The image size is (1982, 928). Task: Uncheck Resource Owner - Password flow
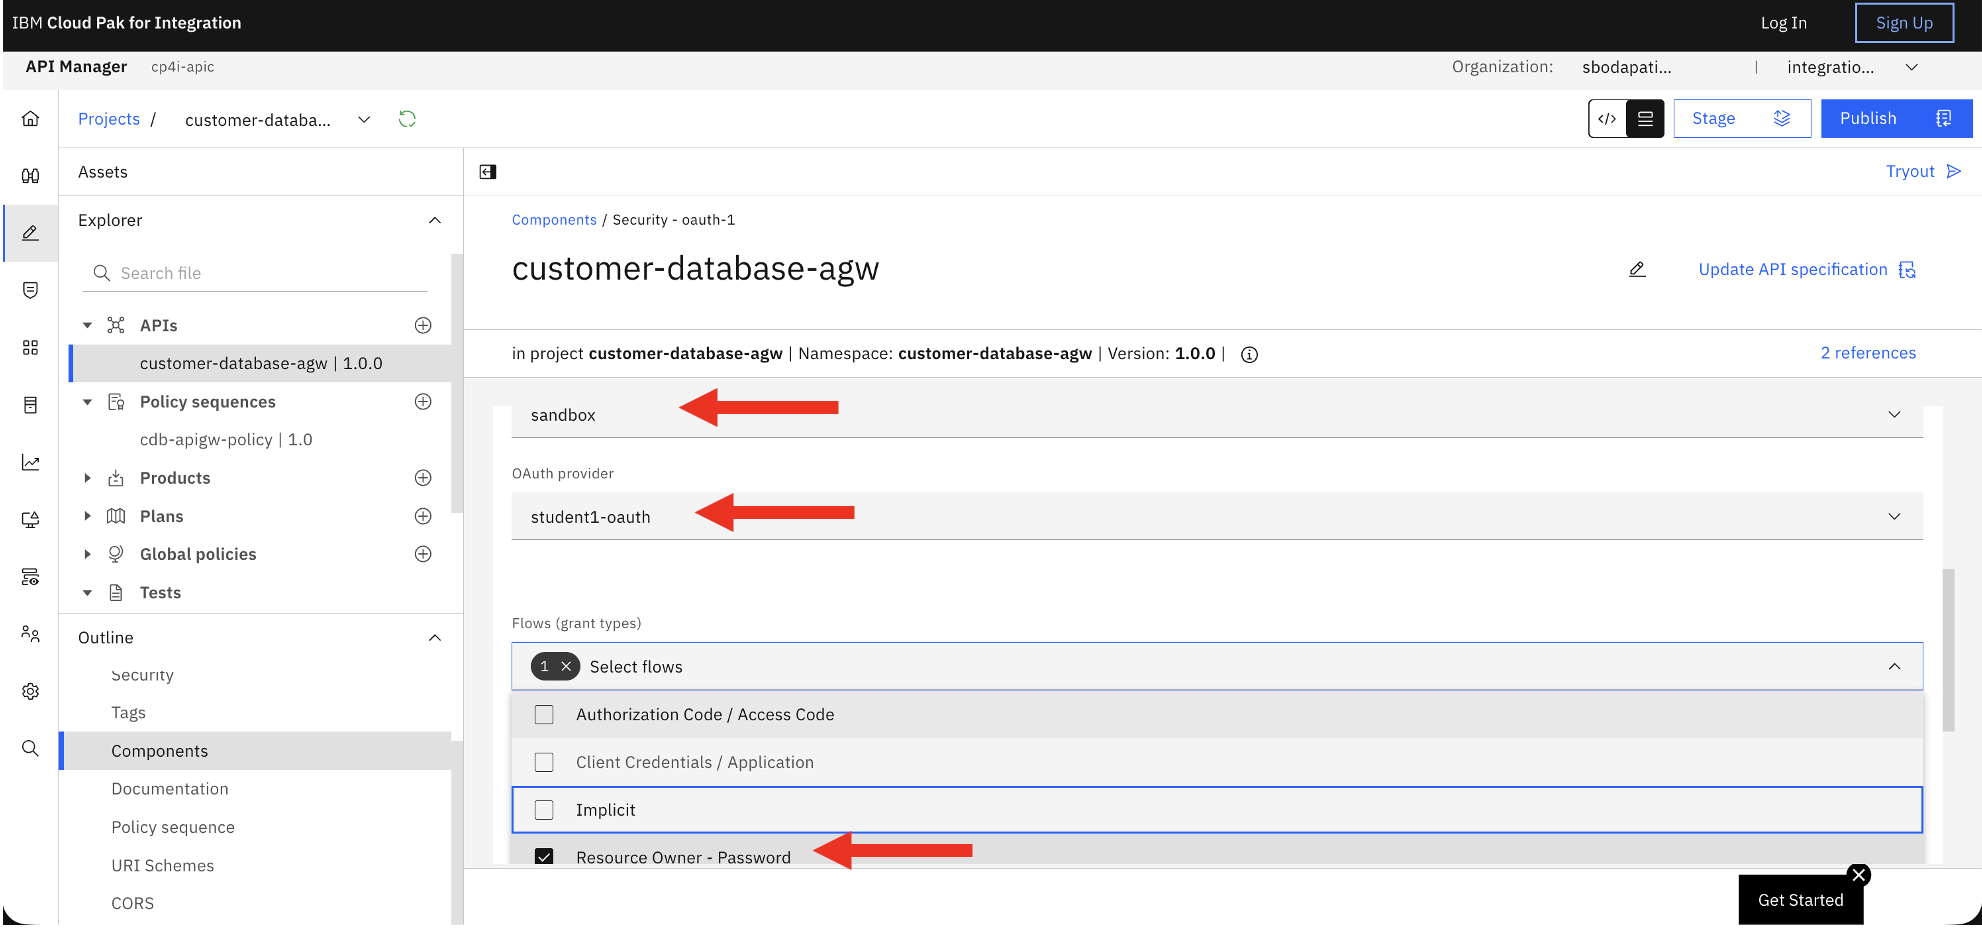coord(544,857)
